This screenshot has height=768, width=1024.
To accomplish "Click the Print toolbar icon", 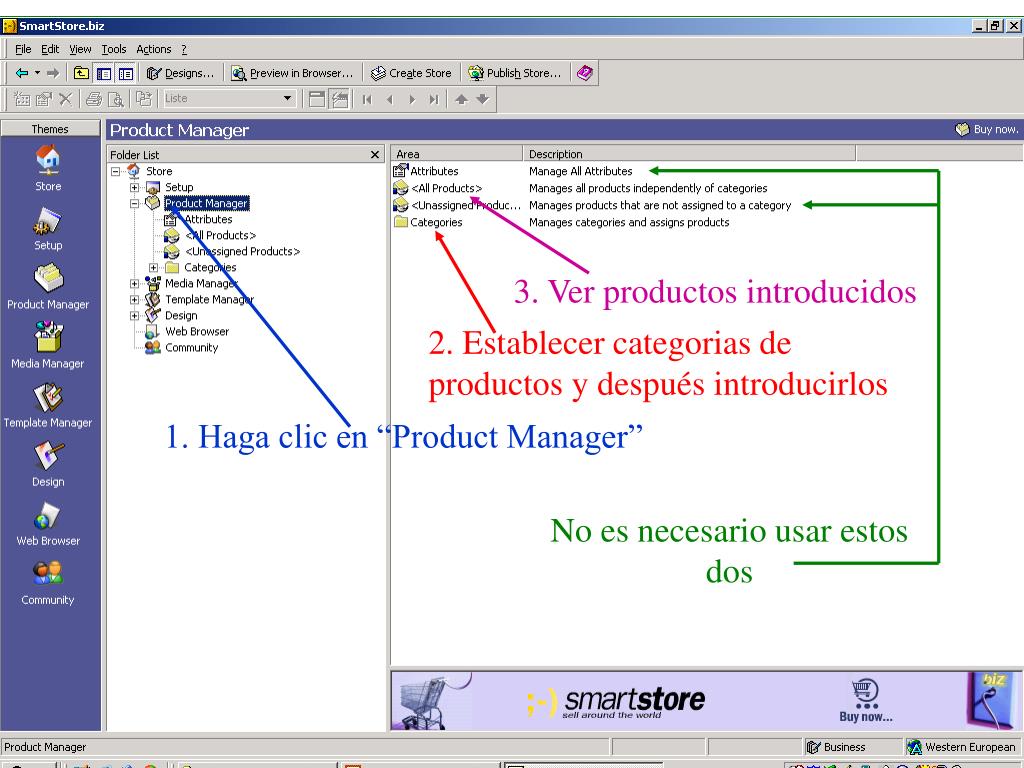I will [x=94, y=99].
